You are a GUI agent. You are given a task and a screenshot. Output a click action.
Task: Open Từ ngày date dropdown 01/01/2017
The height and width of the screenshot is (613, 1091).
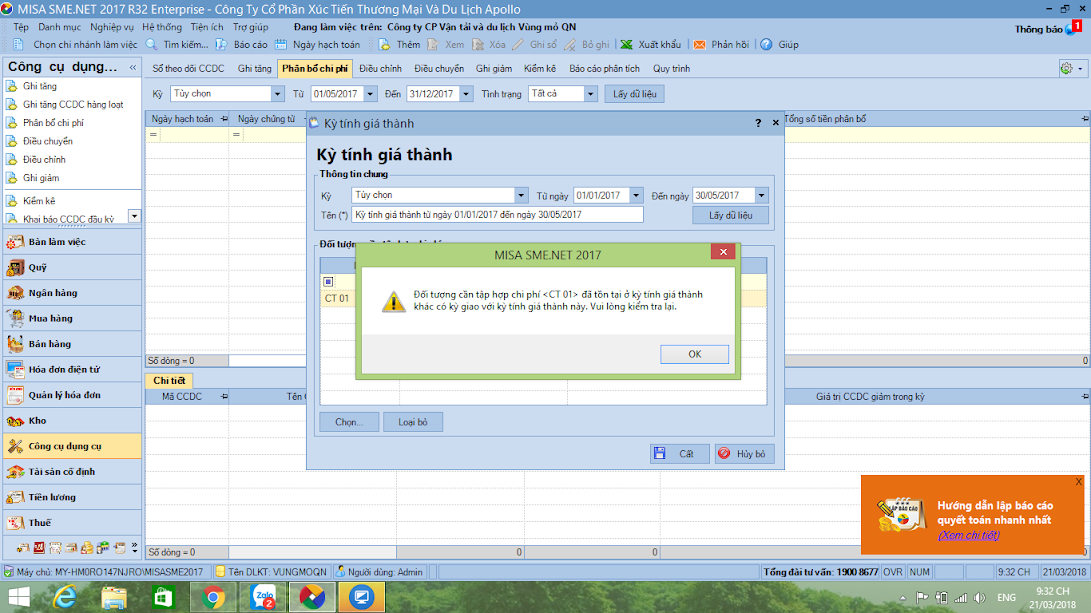pyautogui.click(x=636, y=196)
